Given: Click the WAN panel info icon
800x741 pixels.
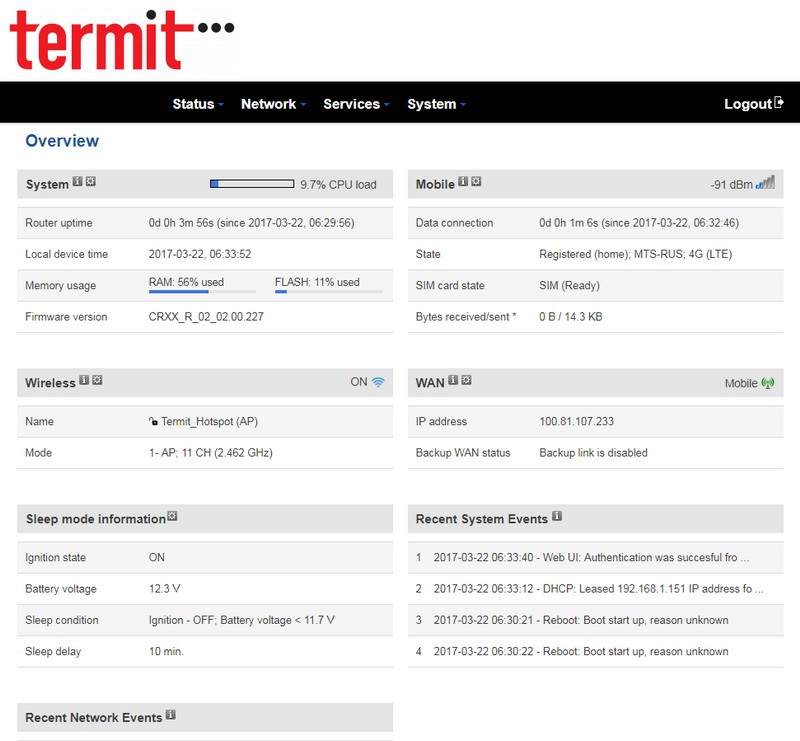Looking at the screenshot, I should pos(453,380).
